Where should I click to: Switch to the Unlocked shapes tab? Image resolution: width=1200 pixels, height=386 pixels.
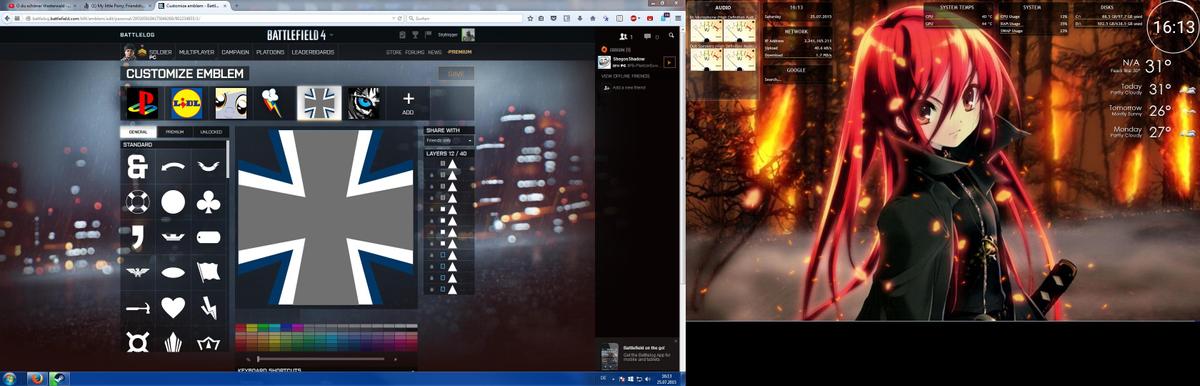pyautogui.click(x=211, y=131)
